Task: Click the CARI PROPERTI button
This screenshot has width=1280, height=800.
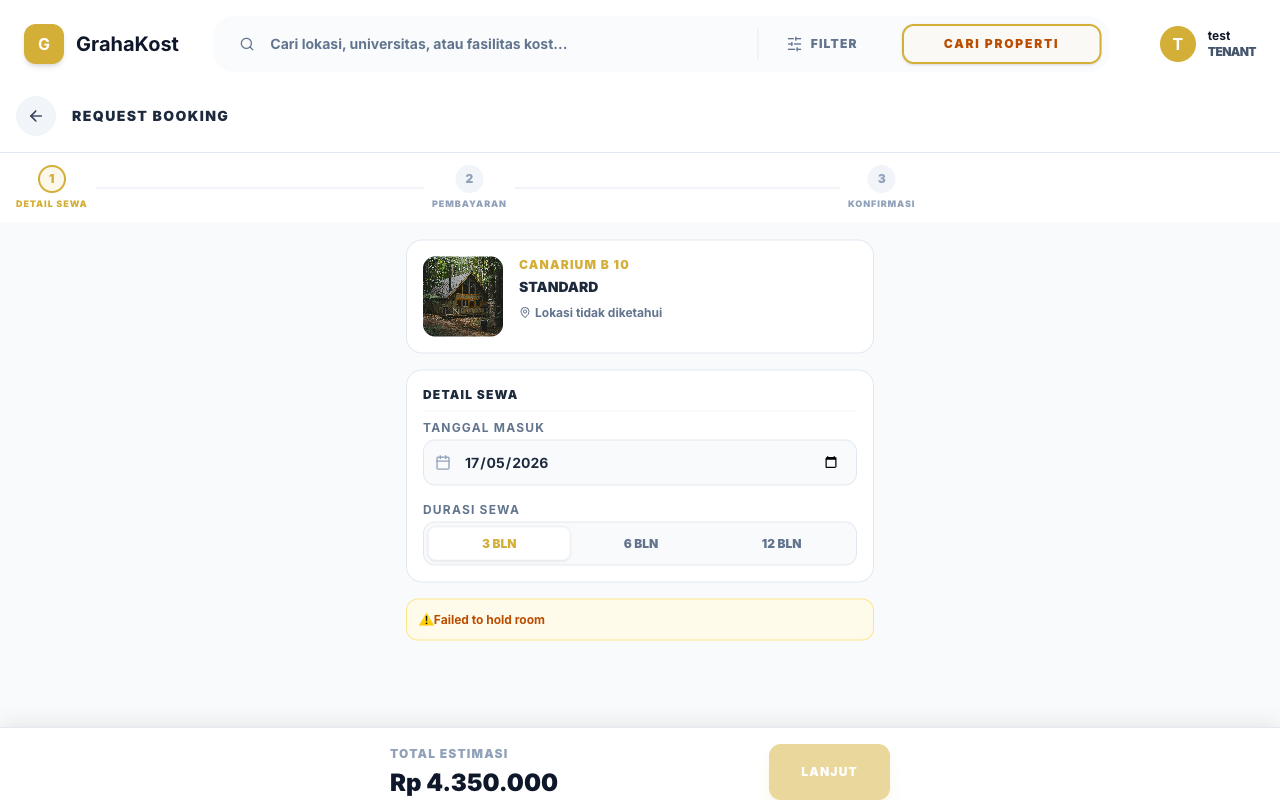Action: tap(1001, 44)
